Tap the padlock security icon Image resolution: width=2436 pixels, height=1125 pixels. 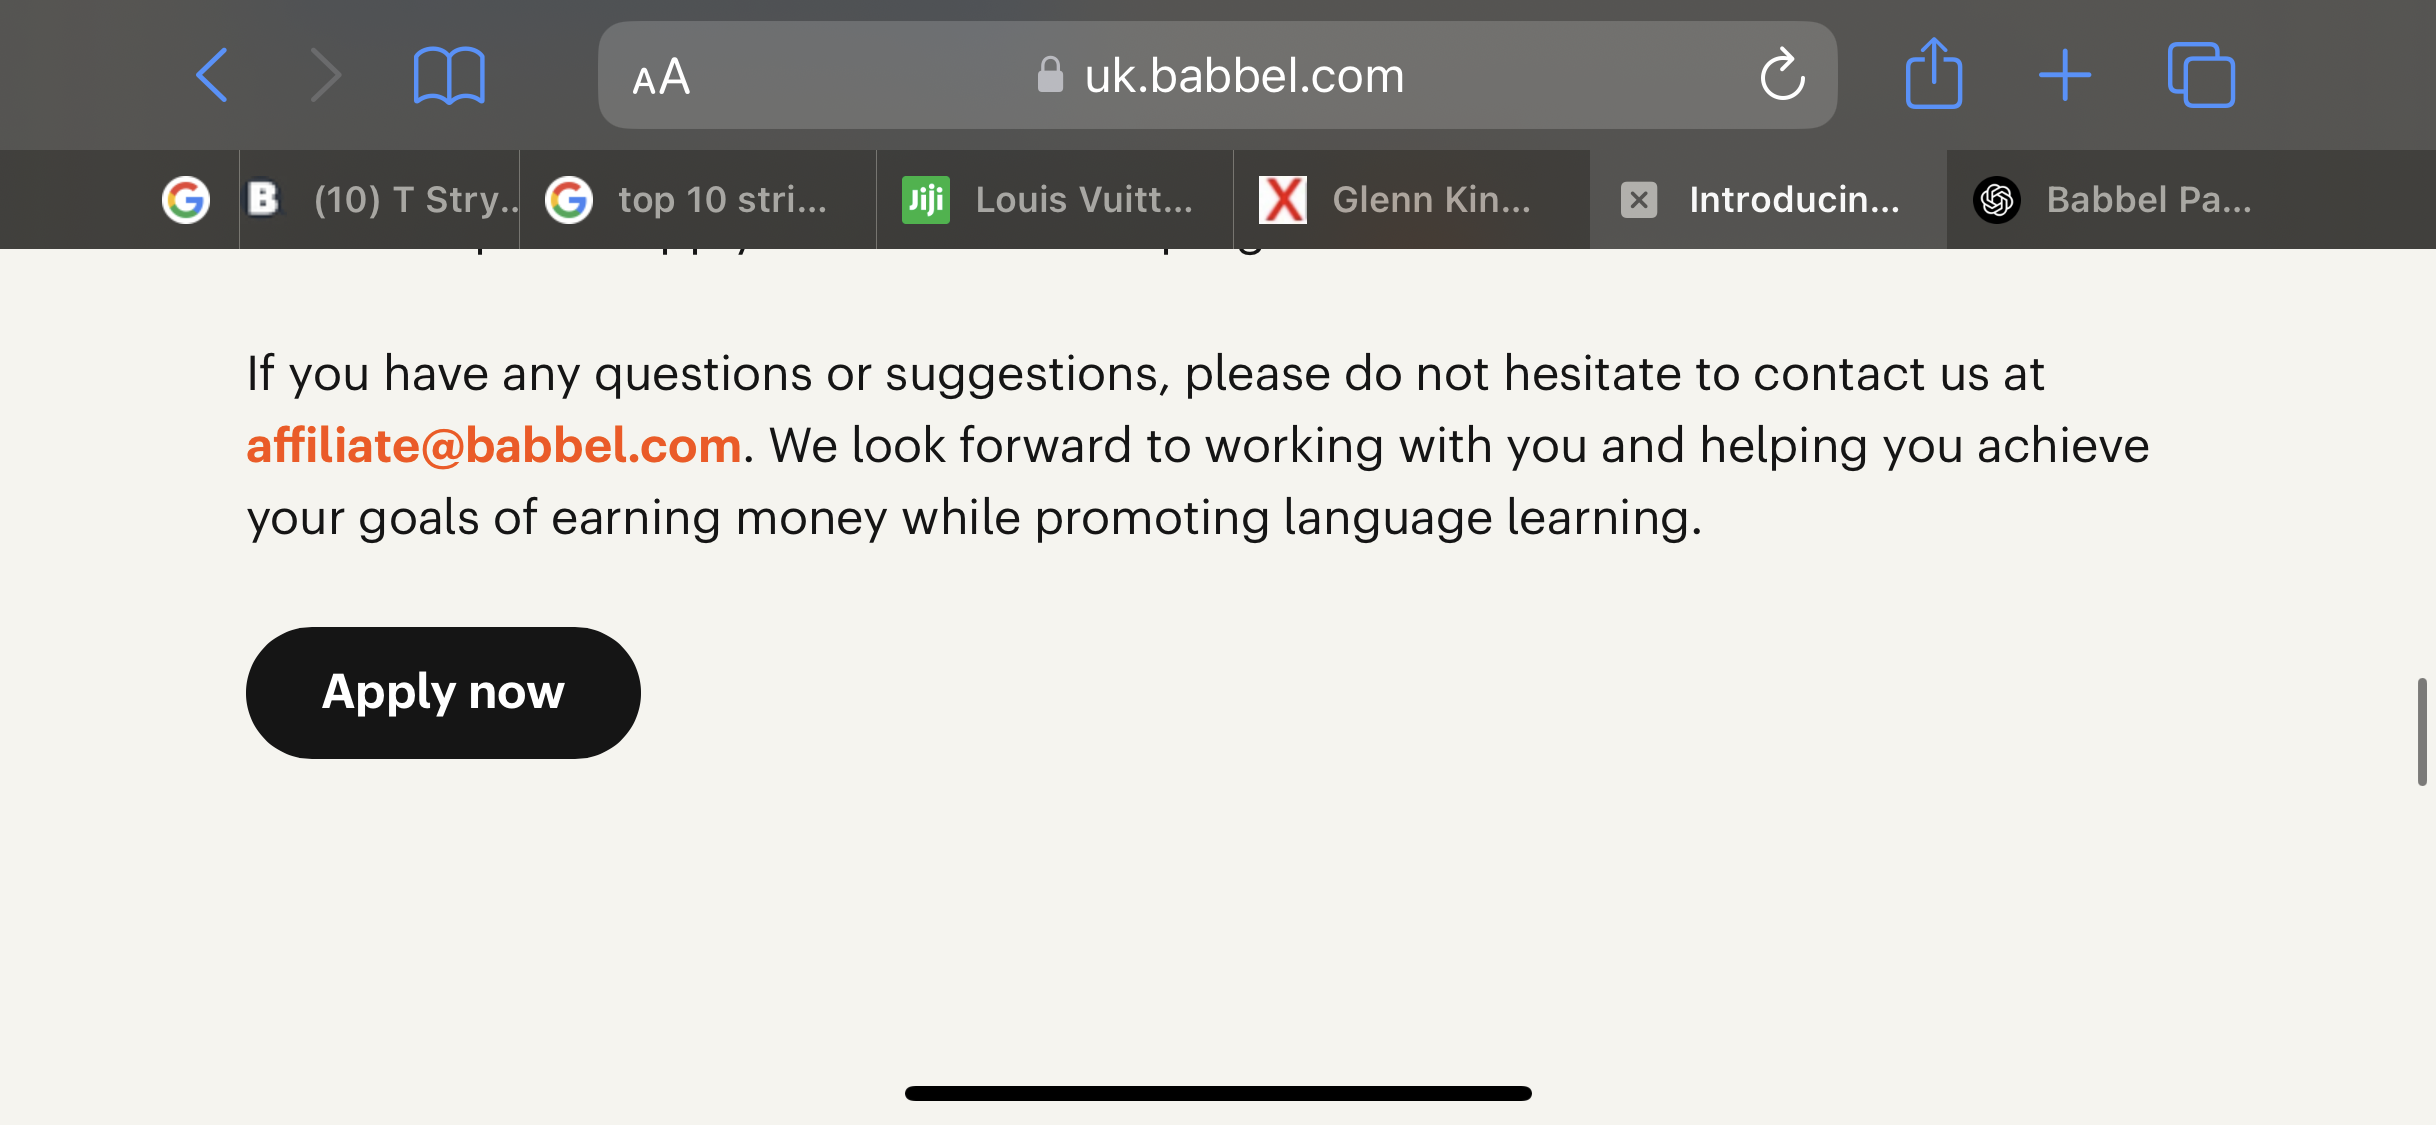click(x=1050, y=75)
